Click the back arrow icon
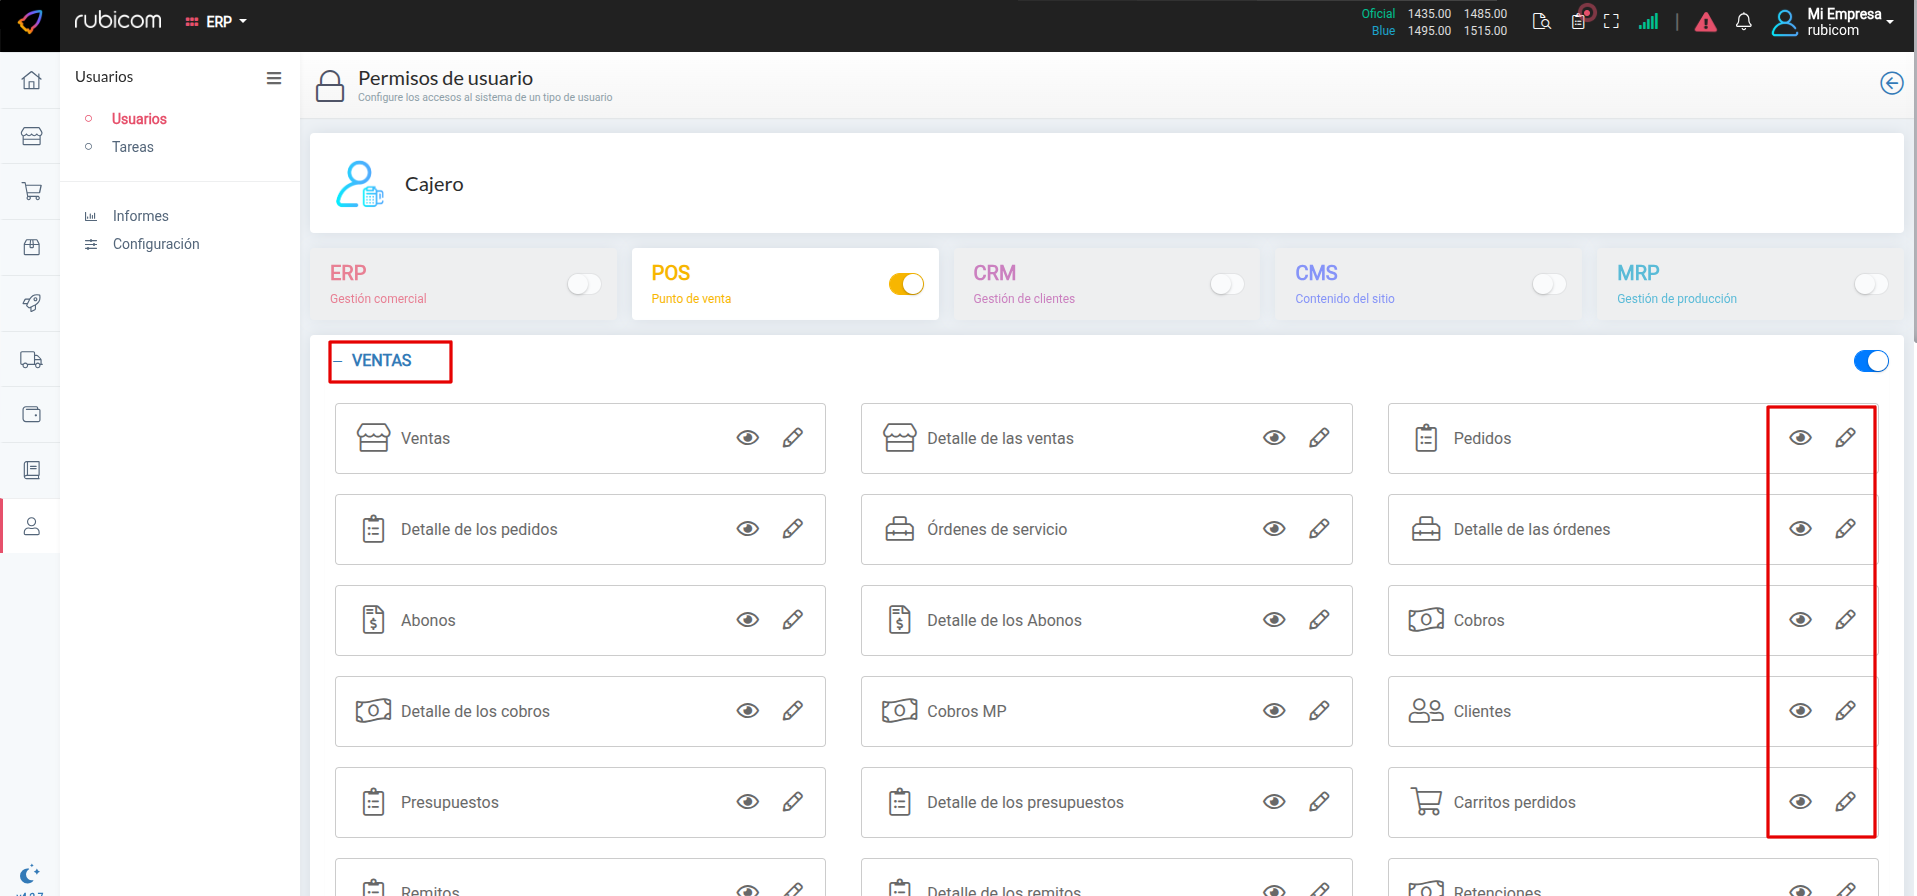This screenshot has height=896, width=1917. point(1891,83)
